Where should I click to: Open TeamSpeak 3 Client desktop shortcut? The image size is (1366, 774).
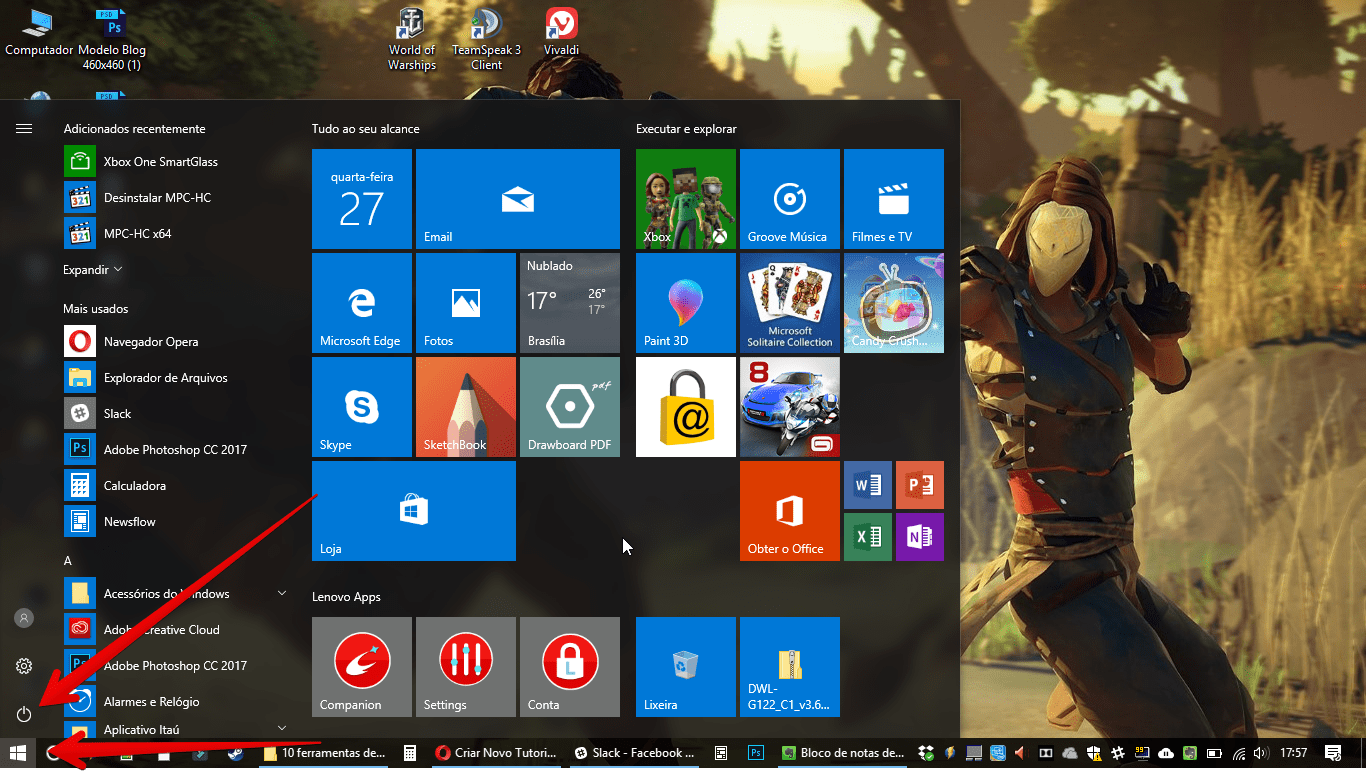coord(486,39)
